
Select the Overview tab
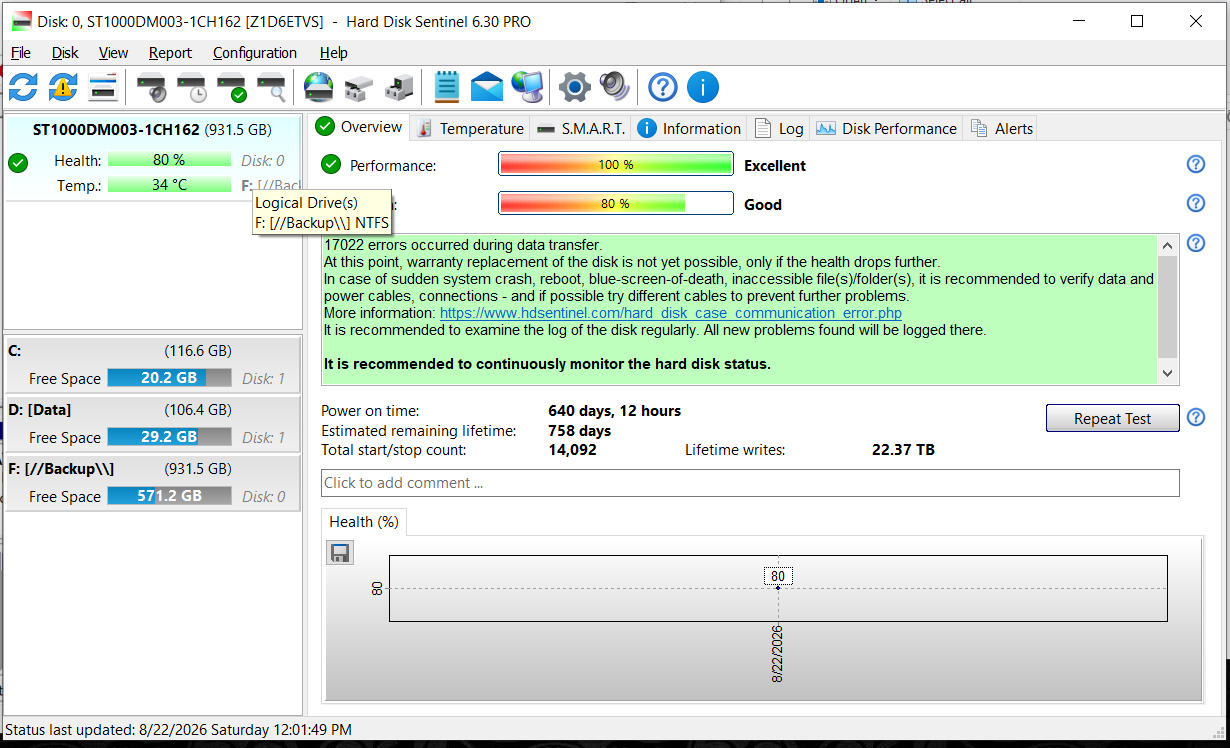(x=359, y=127)
